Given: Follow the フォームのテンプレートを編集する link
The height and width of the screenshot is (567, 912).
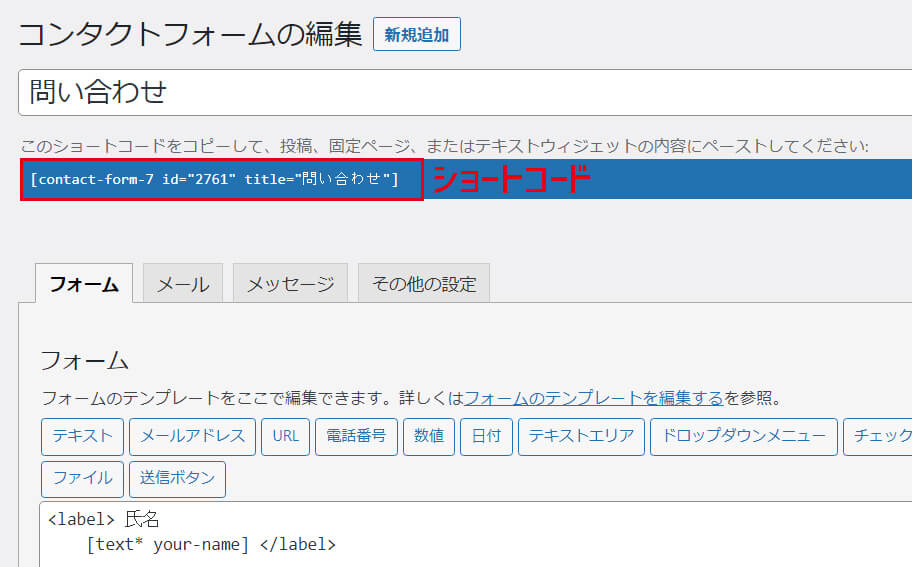Looking at the screenshot, I should pos(593,398).
